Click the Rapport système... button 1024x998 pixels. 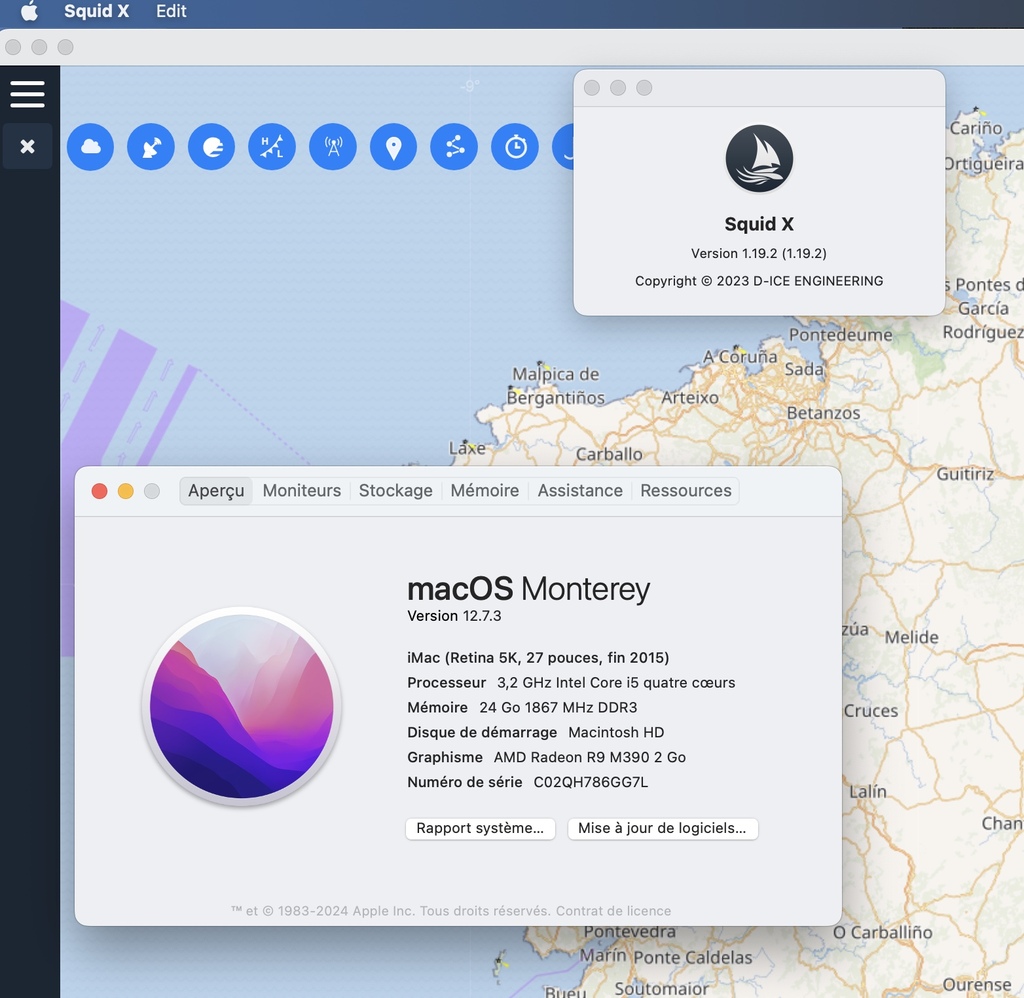pos(480,828)
